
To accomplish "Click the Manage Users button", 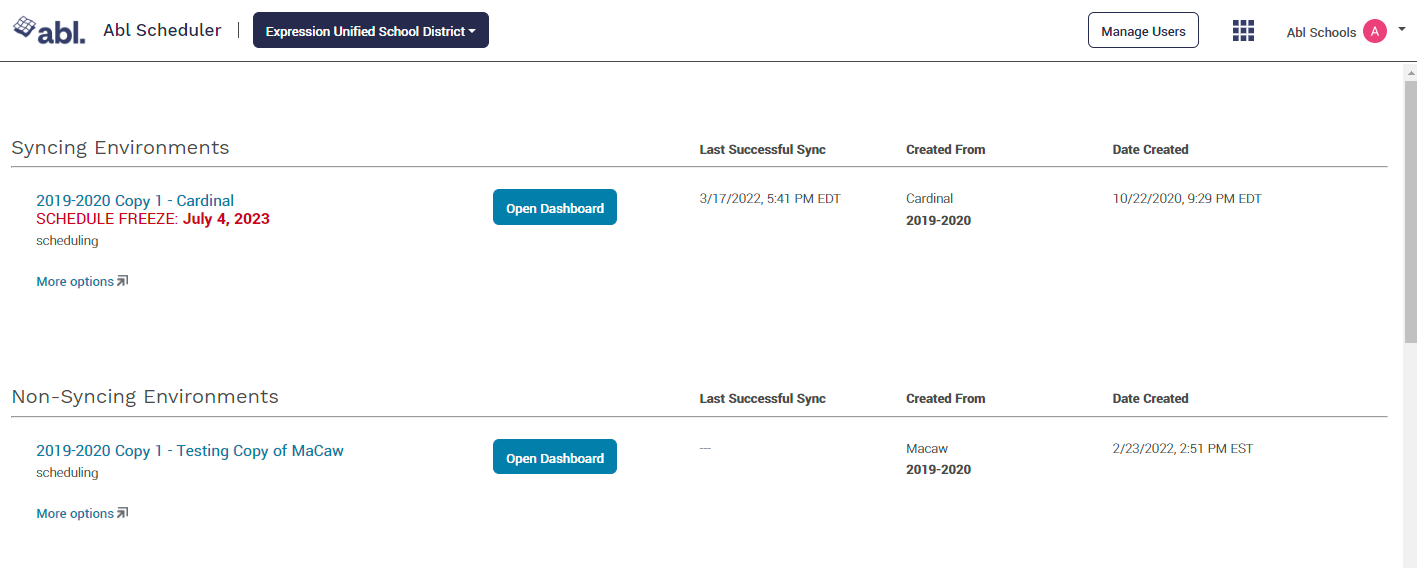I will click(1143, 31).
